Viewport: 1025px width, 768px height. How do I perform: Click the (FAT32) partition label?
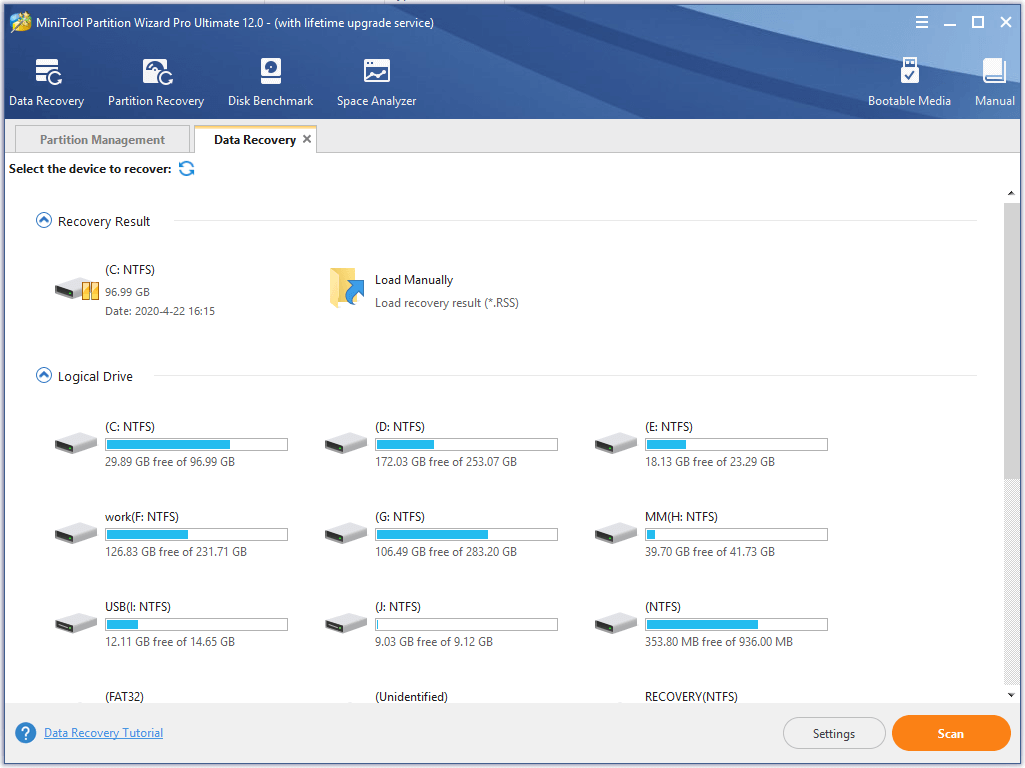point(124,697)
